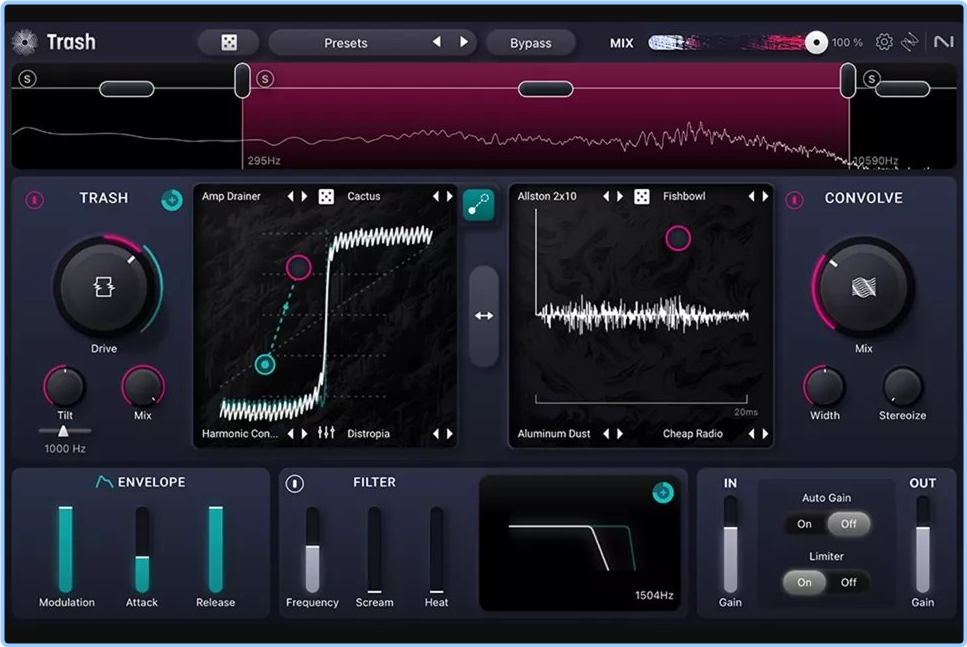The height and width of the screenshot is (647, 967).
Task: Randomize the global preset with the dice
Action: [229, 43]
